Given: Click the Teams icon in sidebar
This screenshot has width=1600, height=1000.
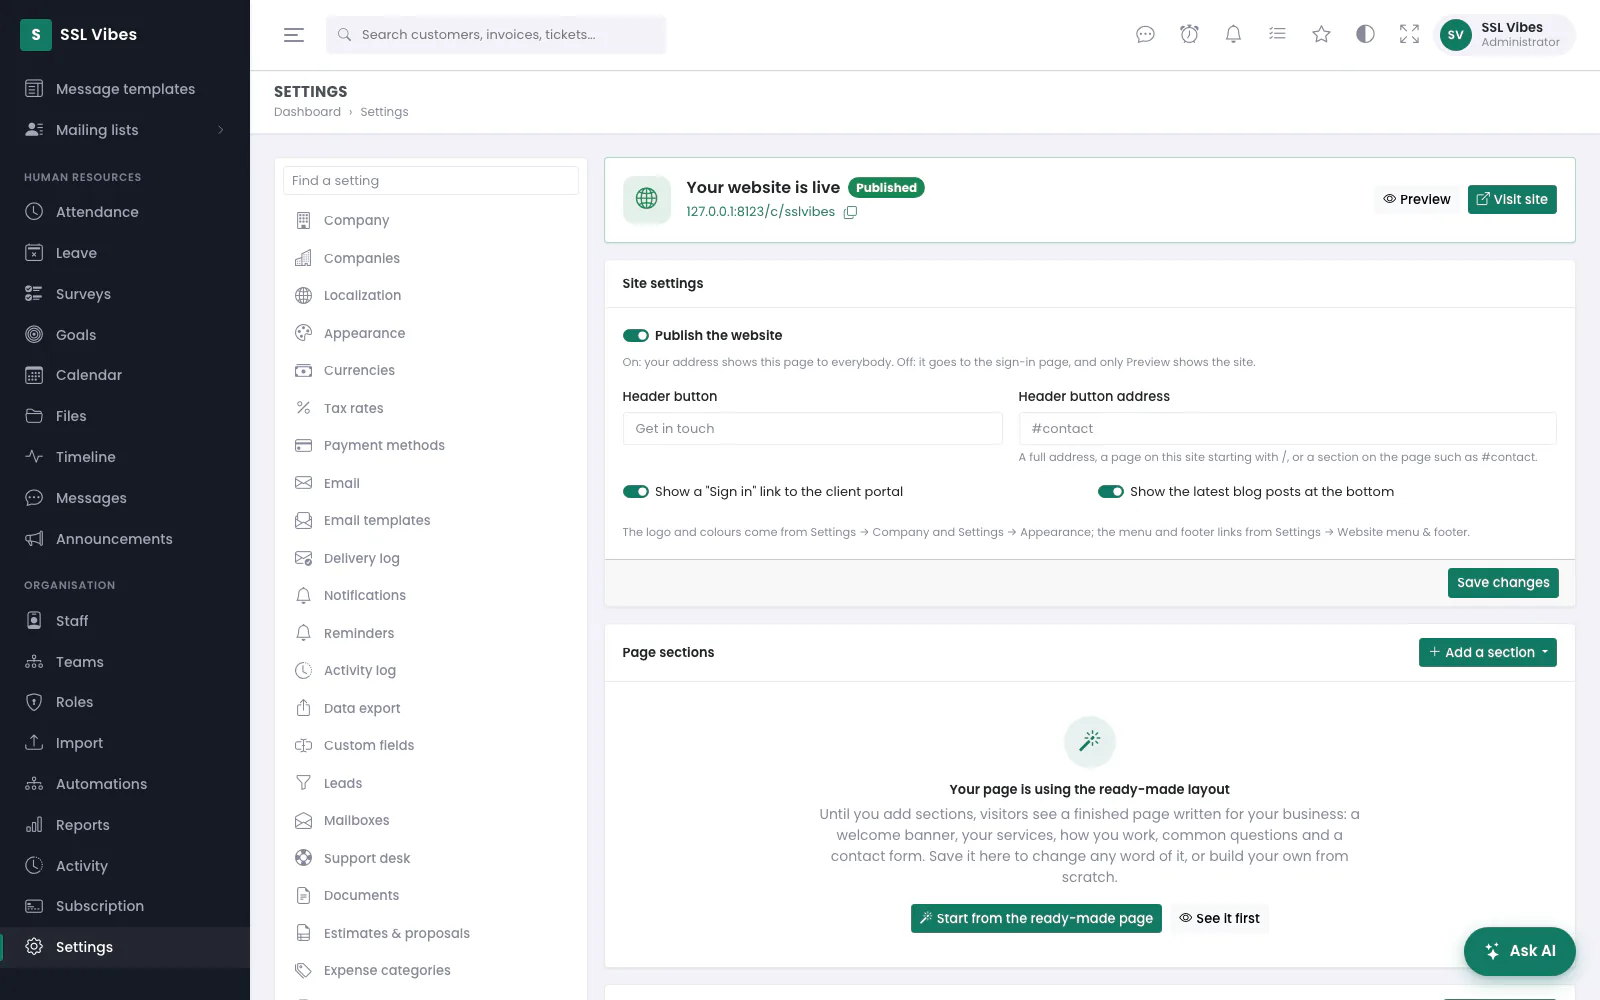Looking at the screenshot, I should (34, 662).
